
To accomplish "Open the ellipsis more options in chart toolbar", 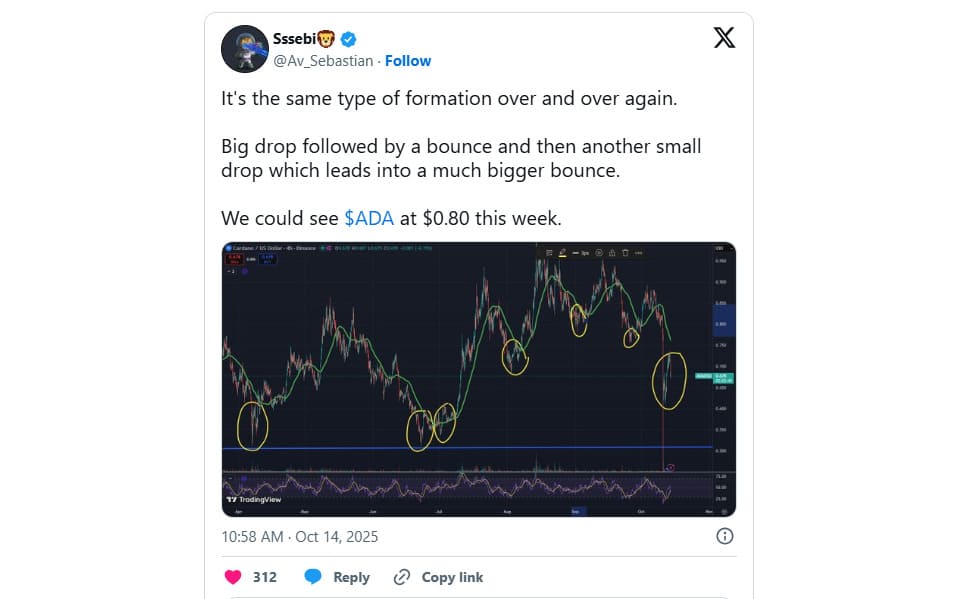I will pyautogui.click(x=639, y=252).
